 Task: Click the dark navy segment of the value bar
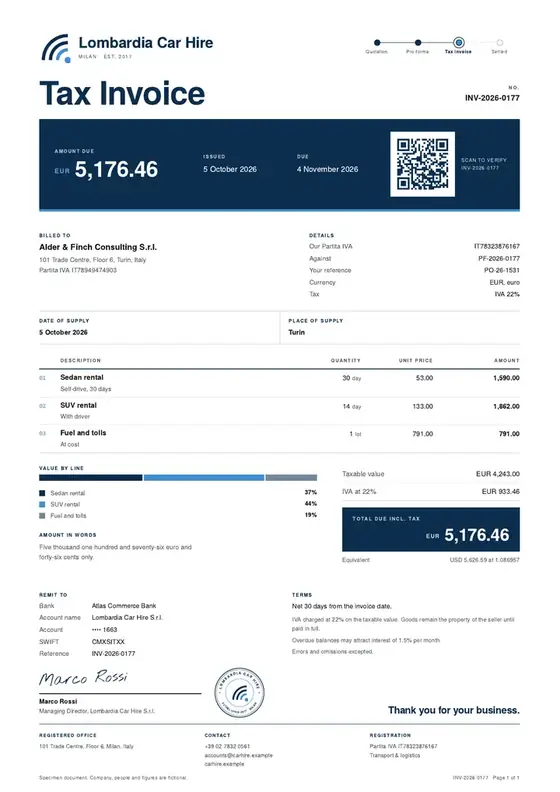point(91,477)
